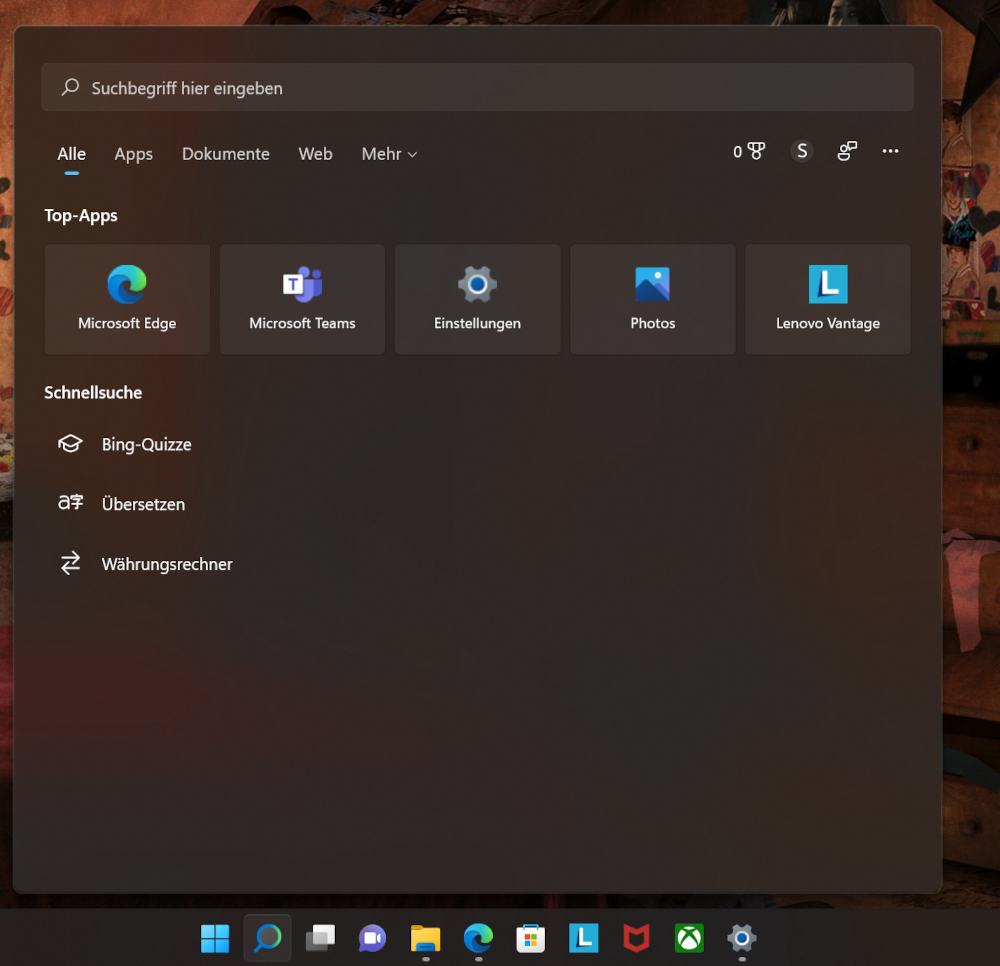Screen dimensions: 1000x966
Task: Expand the Mehr dropdown
Action: (x=389, y=154)
